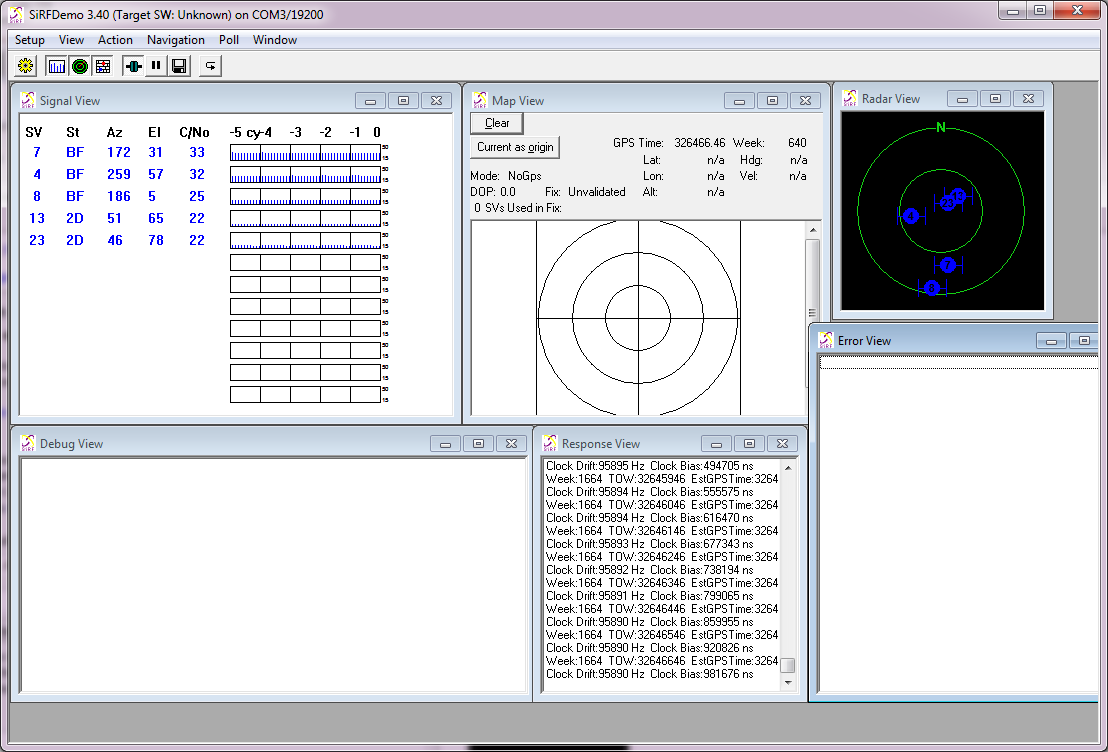Image resolution: width=1108 pixels, height=752 pixels.
Task: Open the Data Source Setup gear icon
Action: point(26,66)
